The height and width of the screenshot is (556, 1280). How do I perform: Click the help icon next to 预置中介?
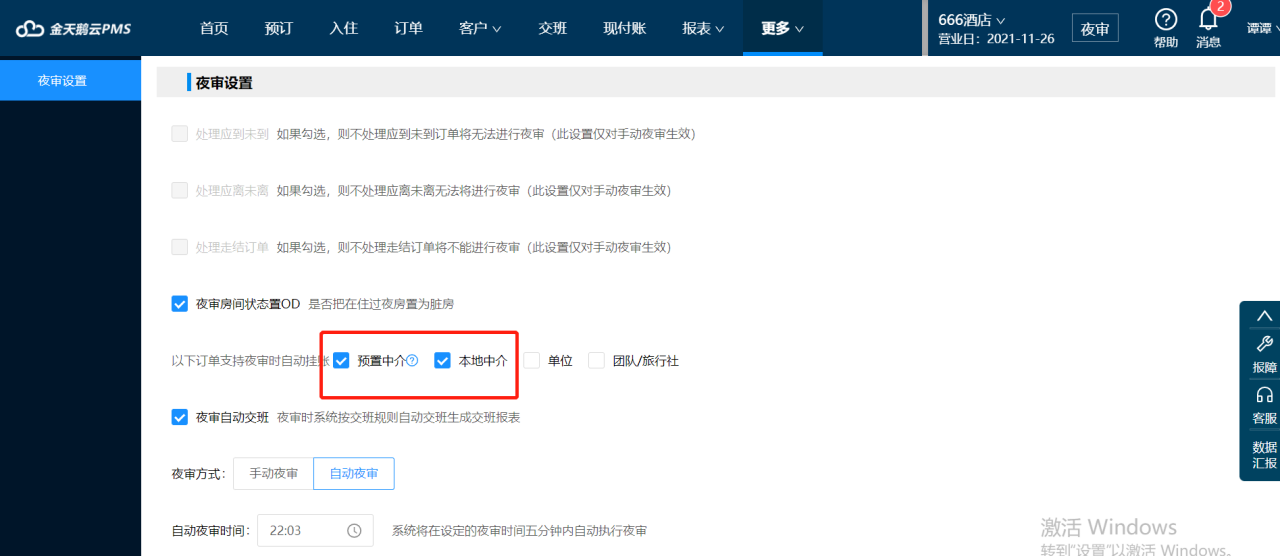tap(412, 360)
